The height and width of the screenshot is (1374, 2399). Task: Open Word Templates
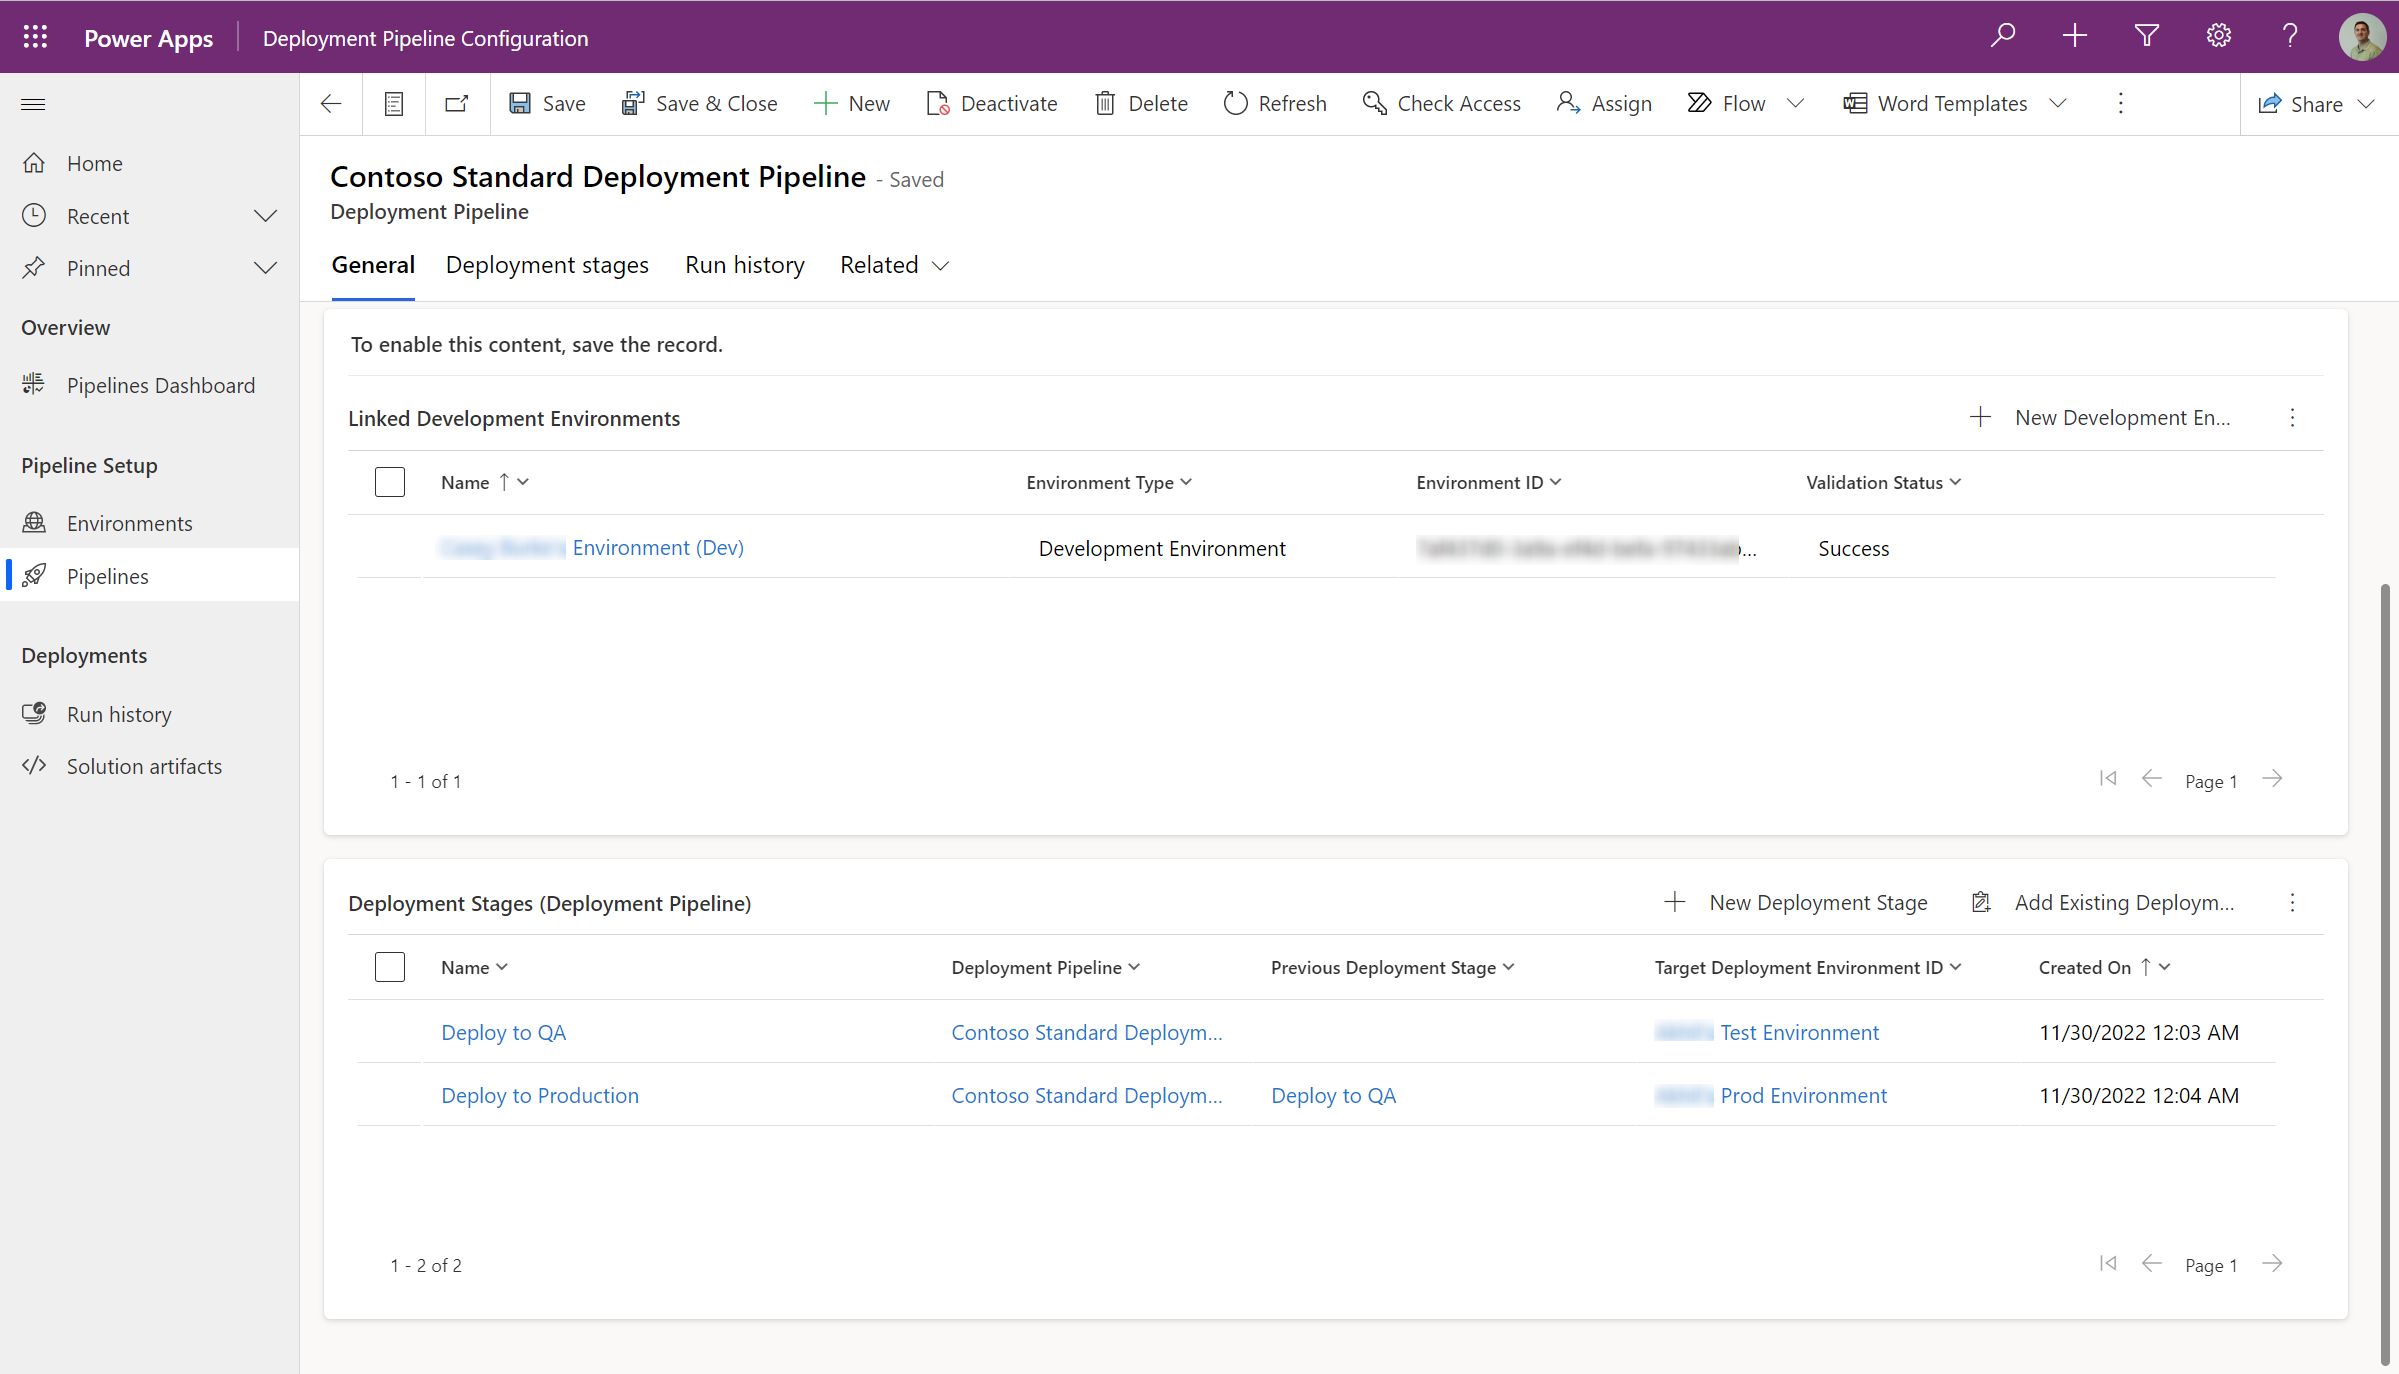coord(1935,103)
